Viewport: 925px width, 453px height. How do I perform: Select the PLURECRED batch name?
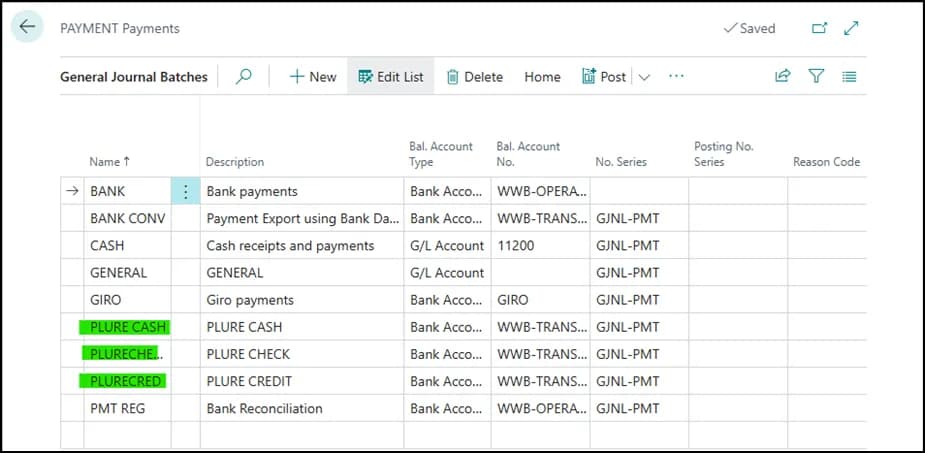tap(127, 381)
